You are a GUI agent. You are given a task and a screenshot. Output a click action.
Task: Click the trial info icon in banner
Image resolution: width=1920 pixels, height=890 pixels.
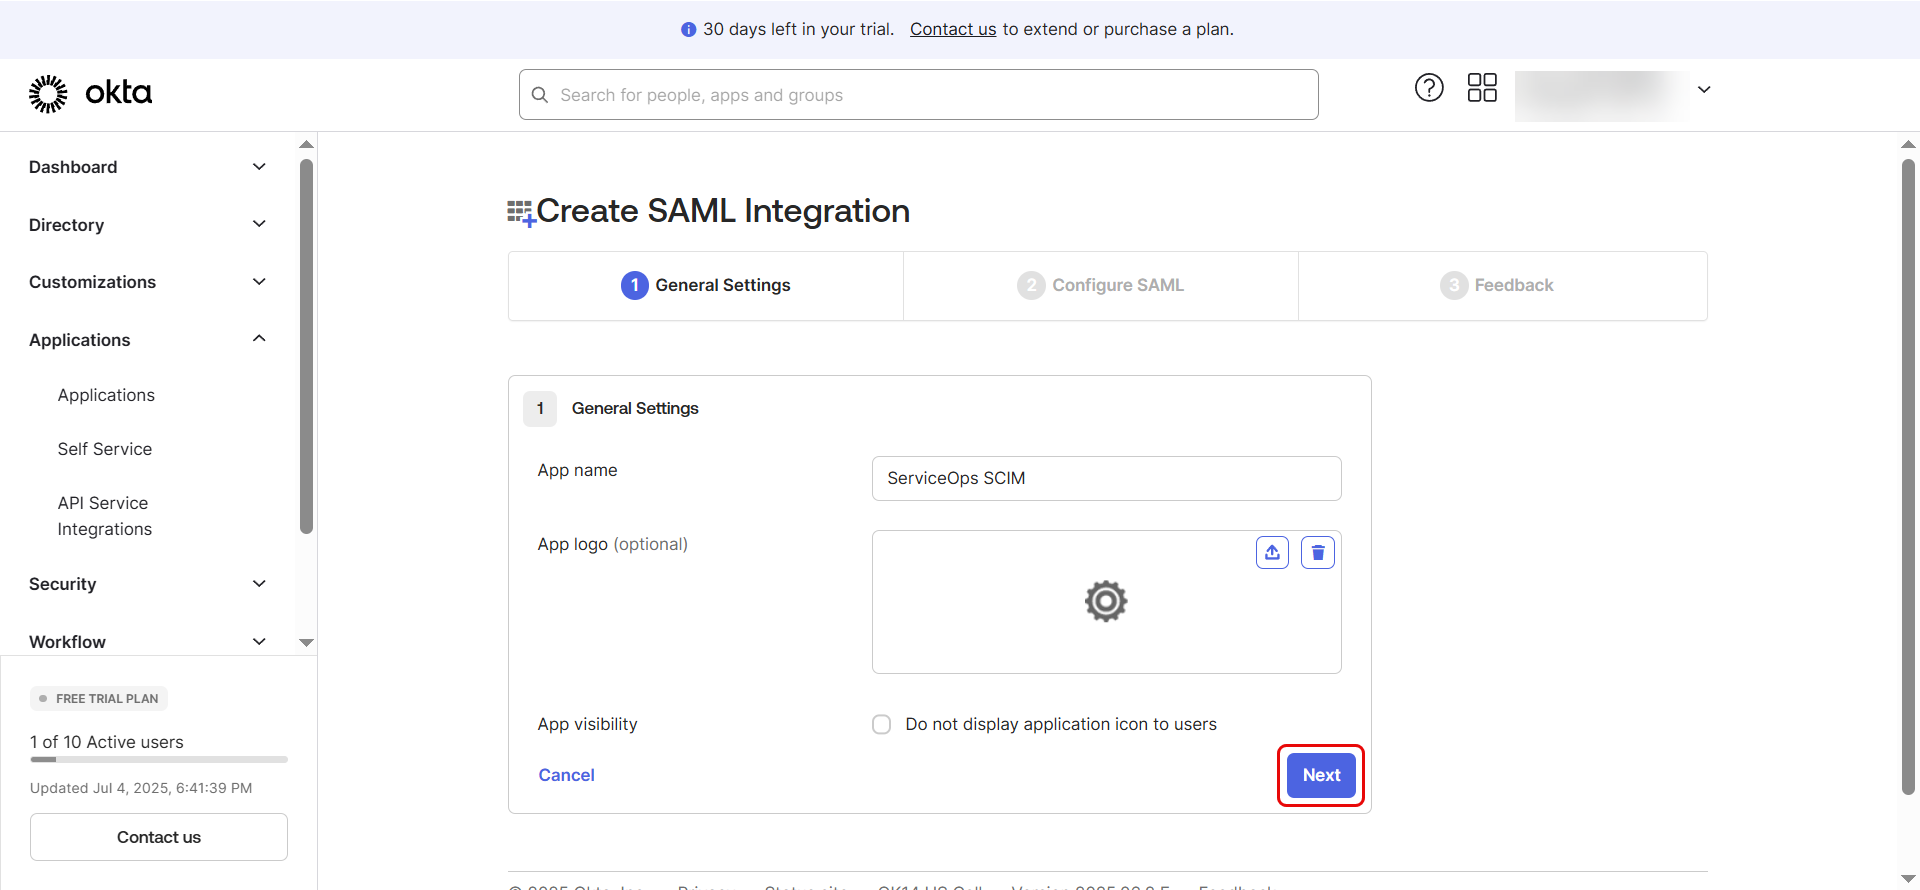point(688,30)
